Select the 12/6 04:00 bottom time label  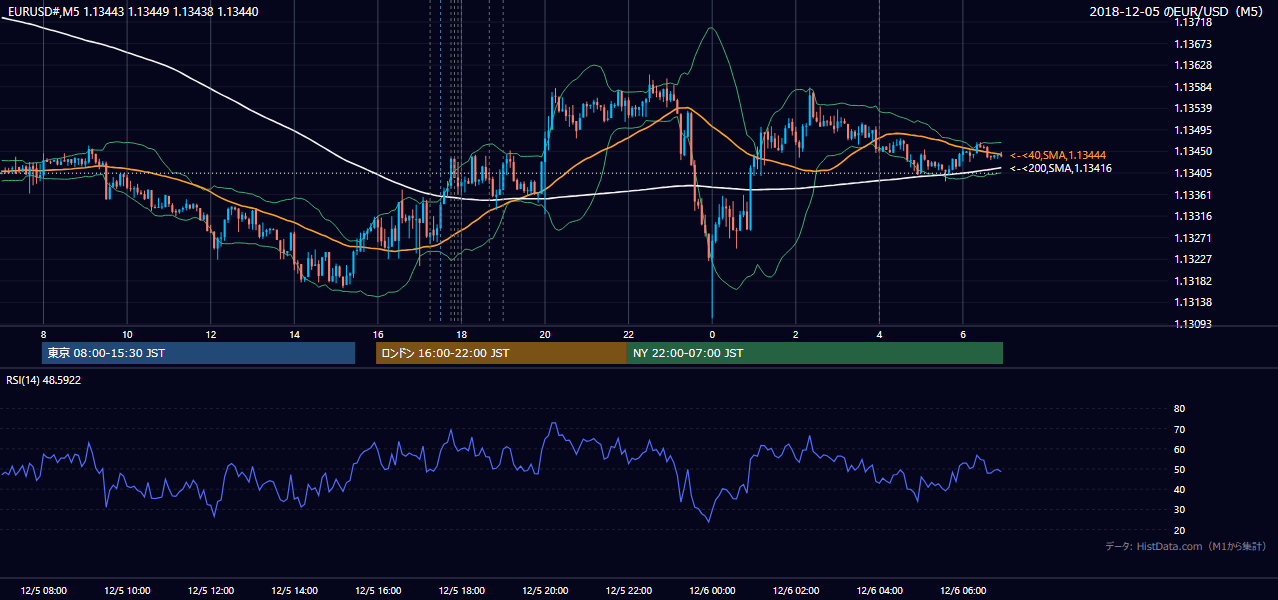[879, 591]
